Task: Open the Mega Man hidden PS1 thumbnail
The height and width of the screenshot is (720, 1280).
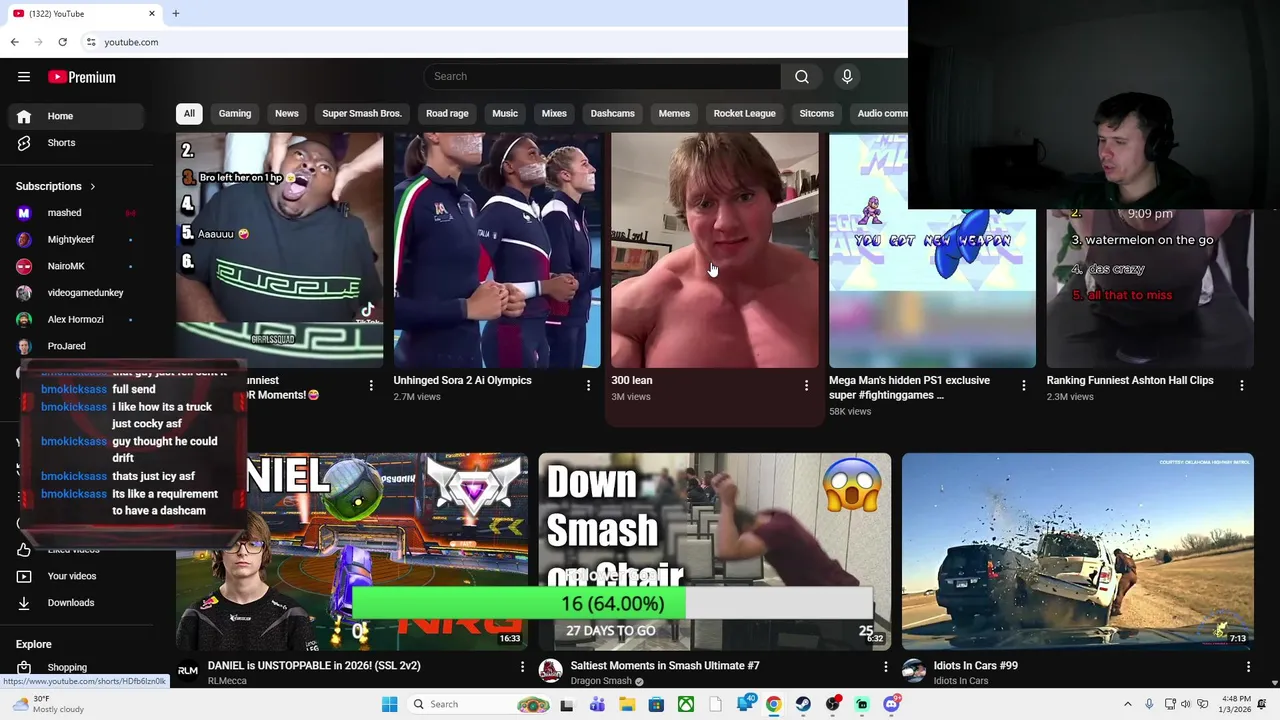Action: click(x=932, y=250)
